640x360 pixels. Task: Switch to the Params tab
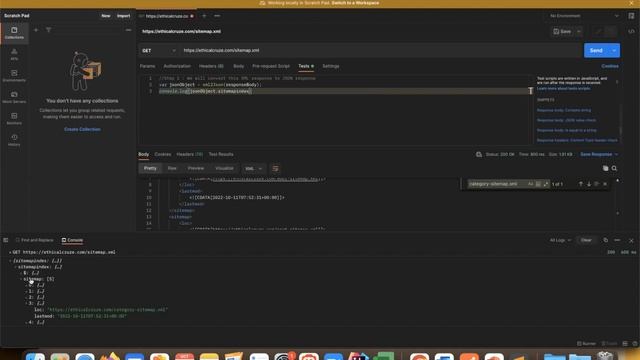(147, 66)
